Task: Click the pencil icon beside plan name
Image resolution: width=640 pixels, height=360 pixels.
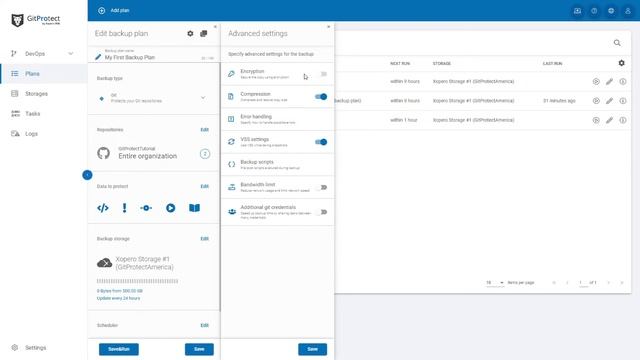Action: (98, 57)
